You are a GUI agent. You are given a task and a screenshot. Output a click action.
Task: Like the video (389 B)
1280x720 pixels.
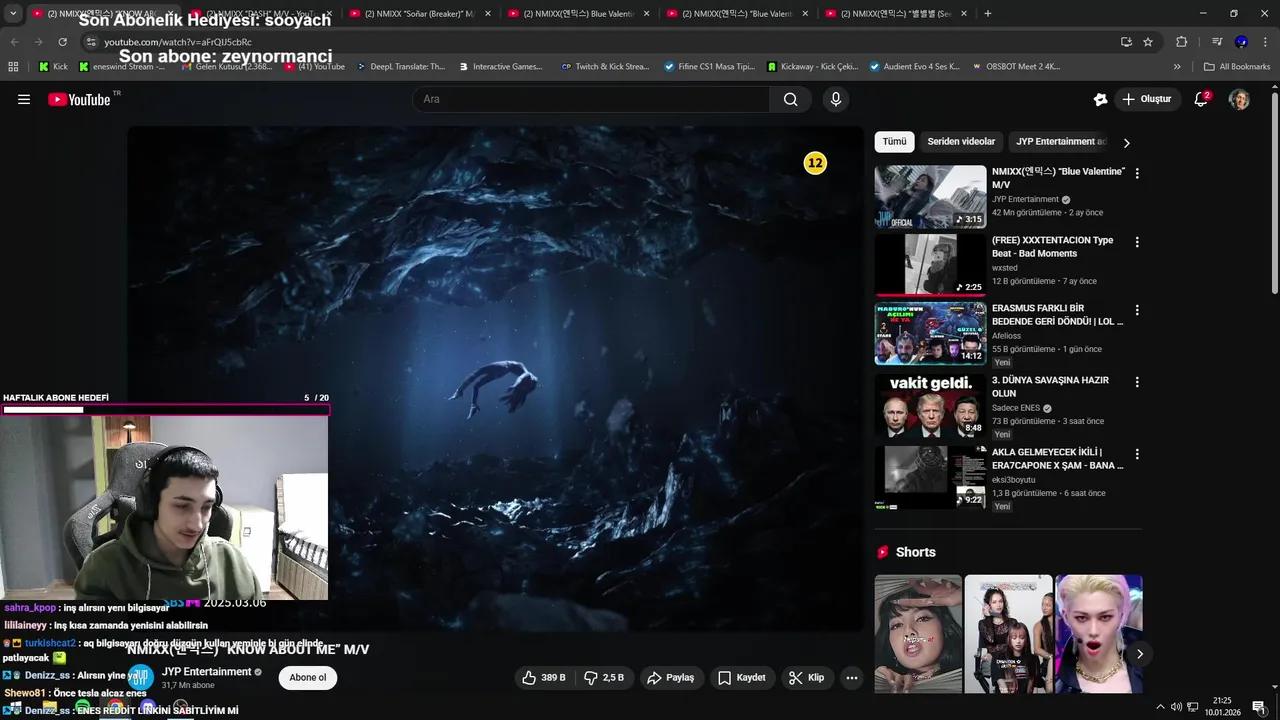544,678
